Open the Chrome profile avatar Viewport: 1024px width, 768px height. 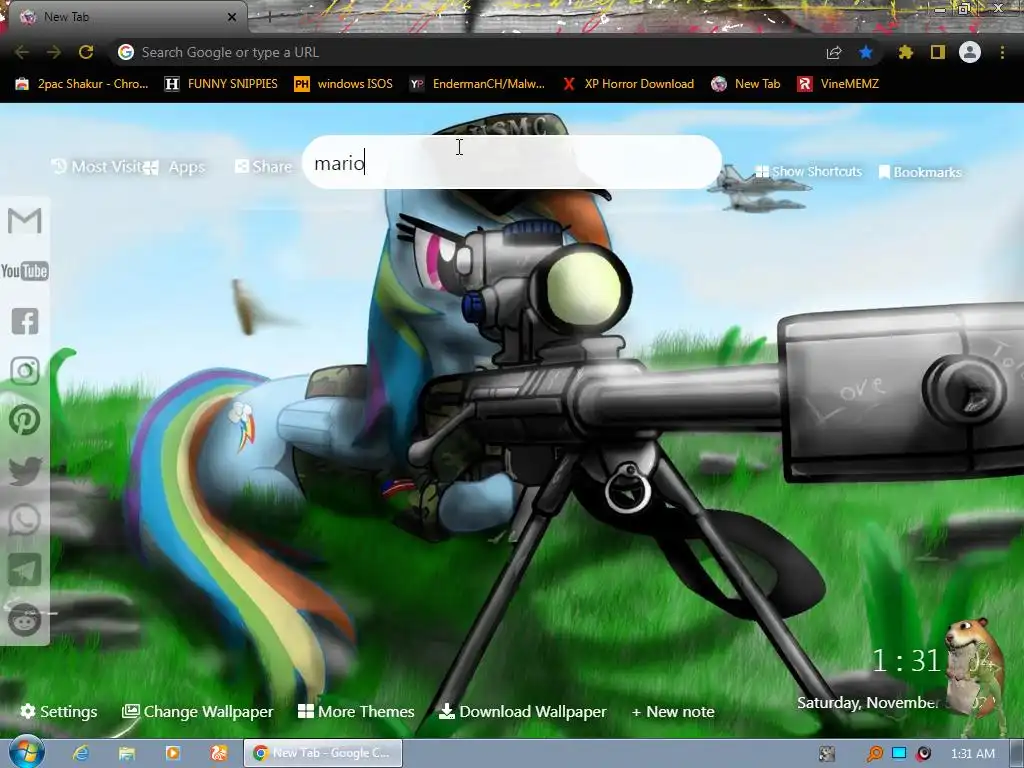[970, 52]
